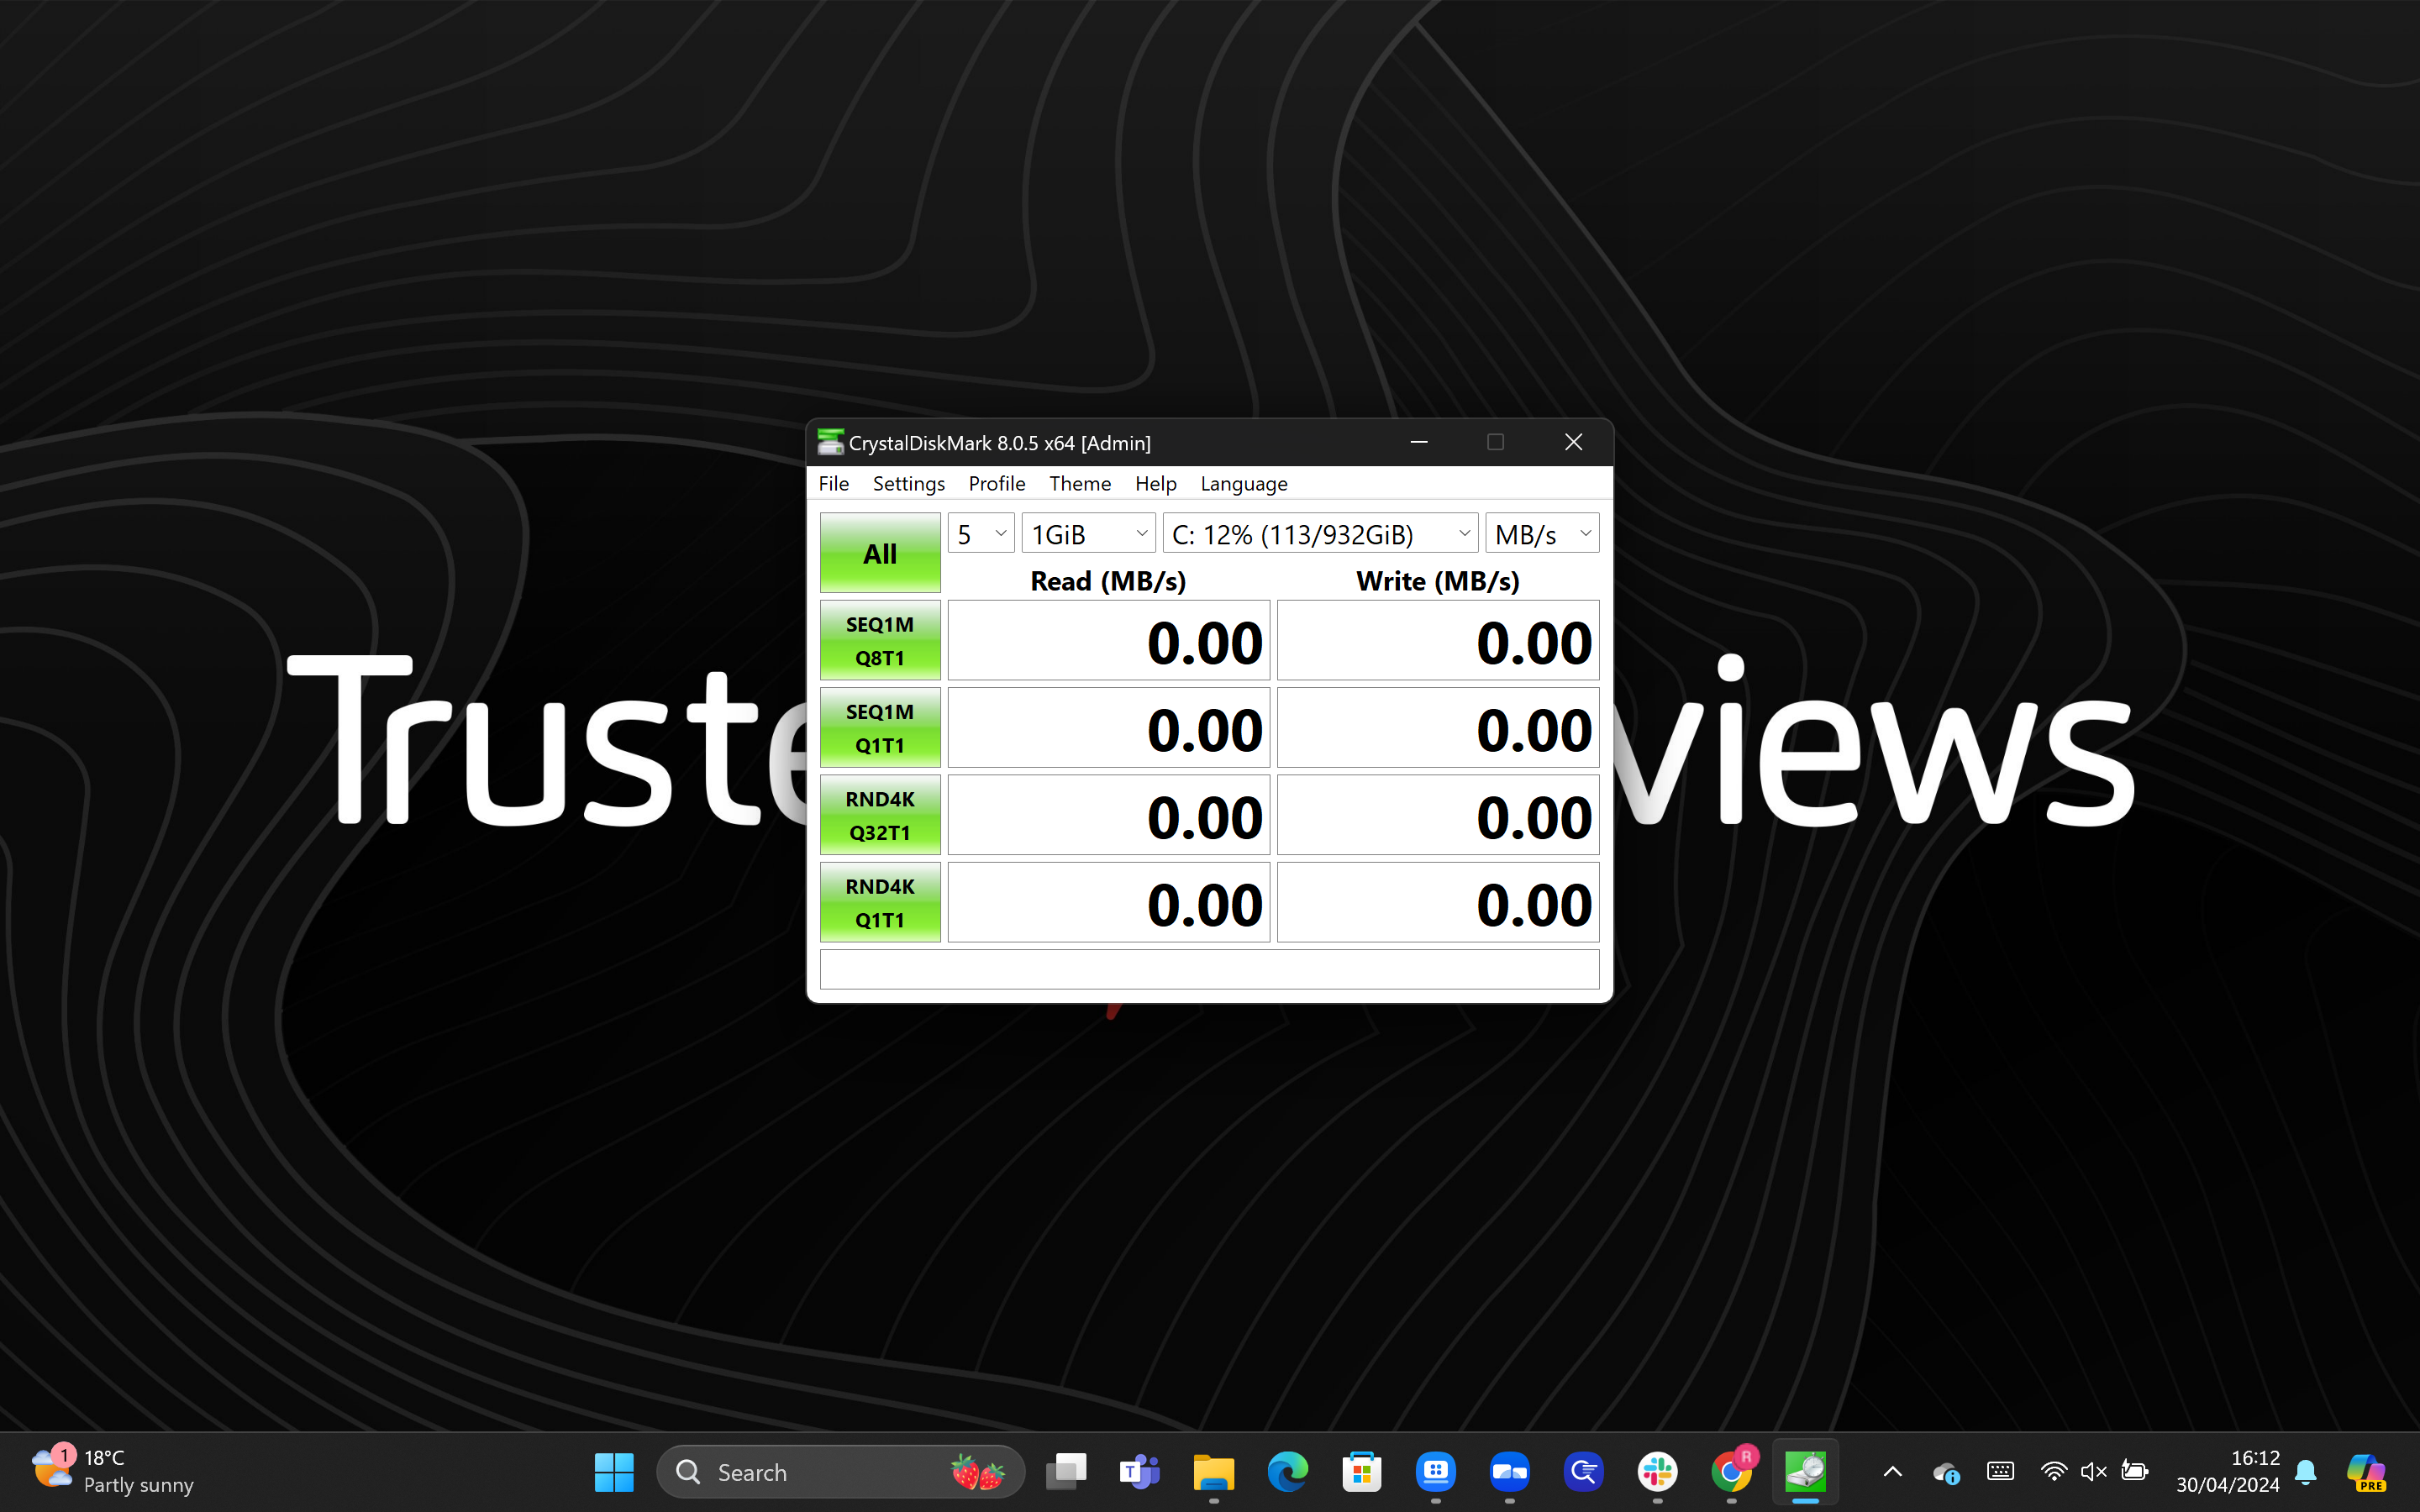Click the CrystalDiskMark taskbar icon
This screenshot has width=2420, height=1512.
pos(1805,1472)
